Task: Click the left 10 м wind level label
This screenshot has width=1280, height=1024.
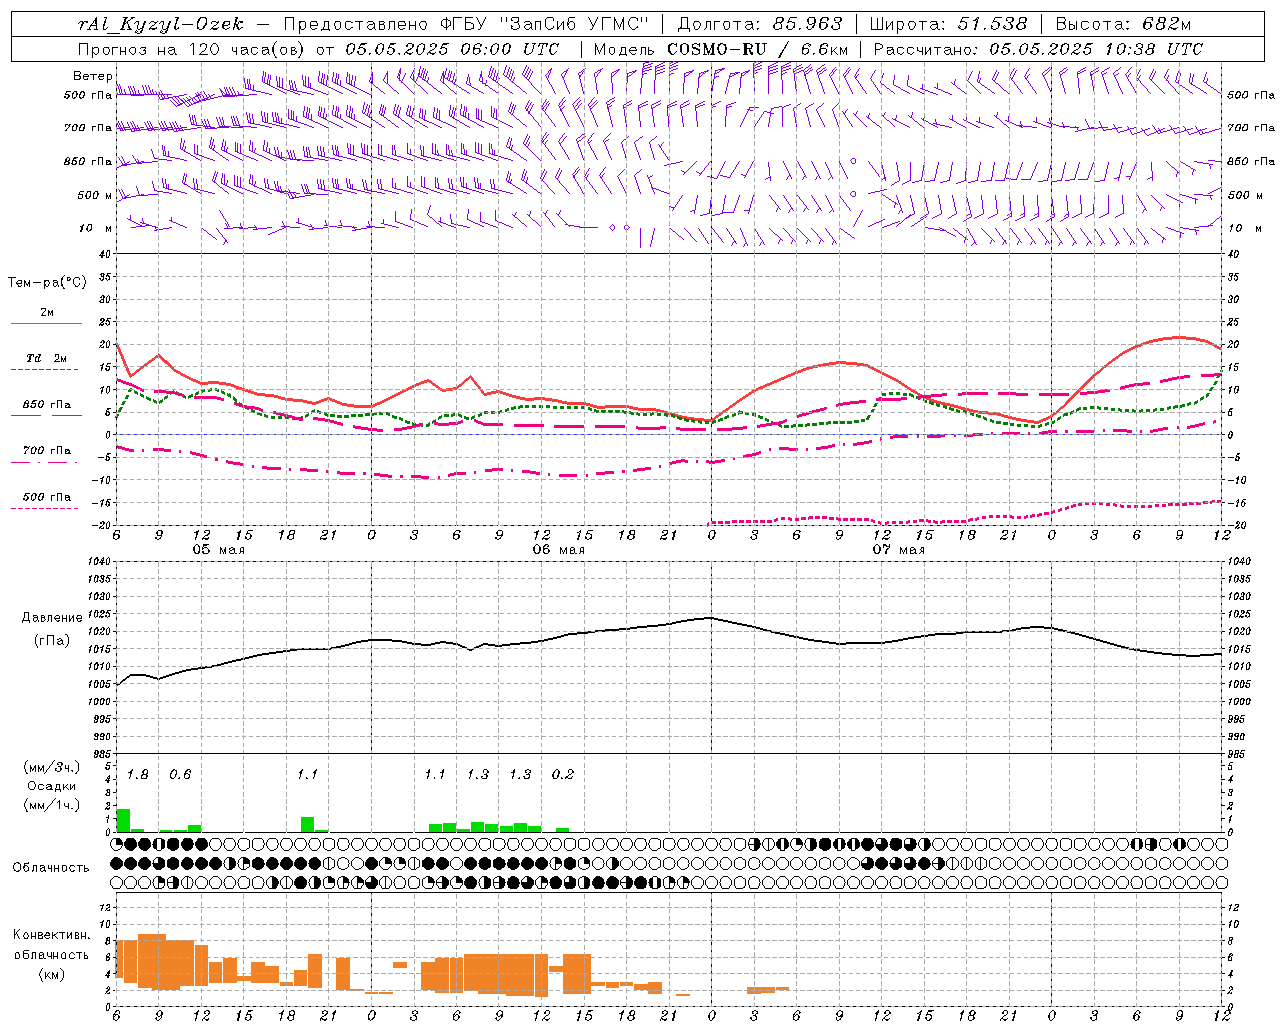Action: (95, 228)
